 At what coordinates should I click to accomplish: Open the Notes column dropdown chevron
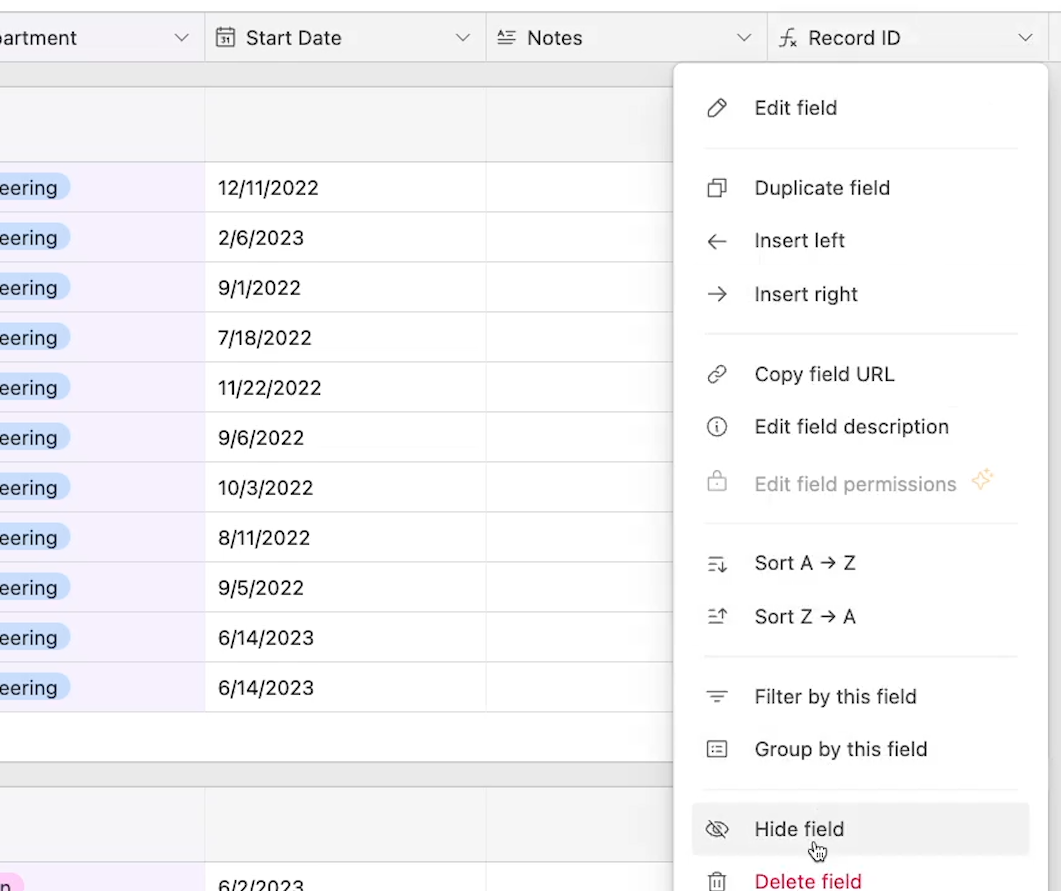(x=744, y=38)
